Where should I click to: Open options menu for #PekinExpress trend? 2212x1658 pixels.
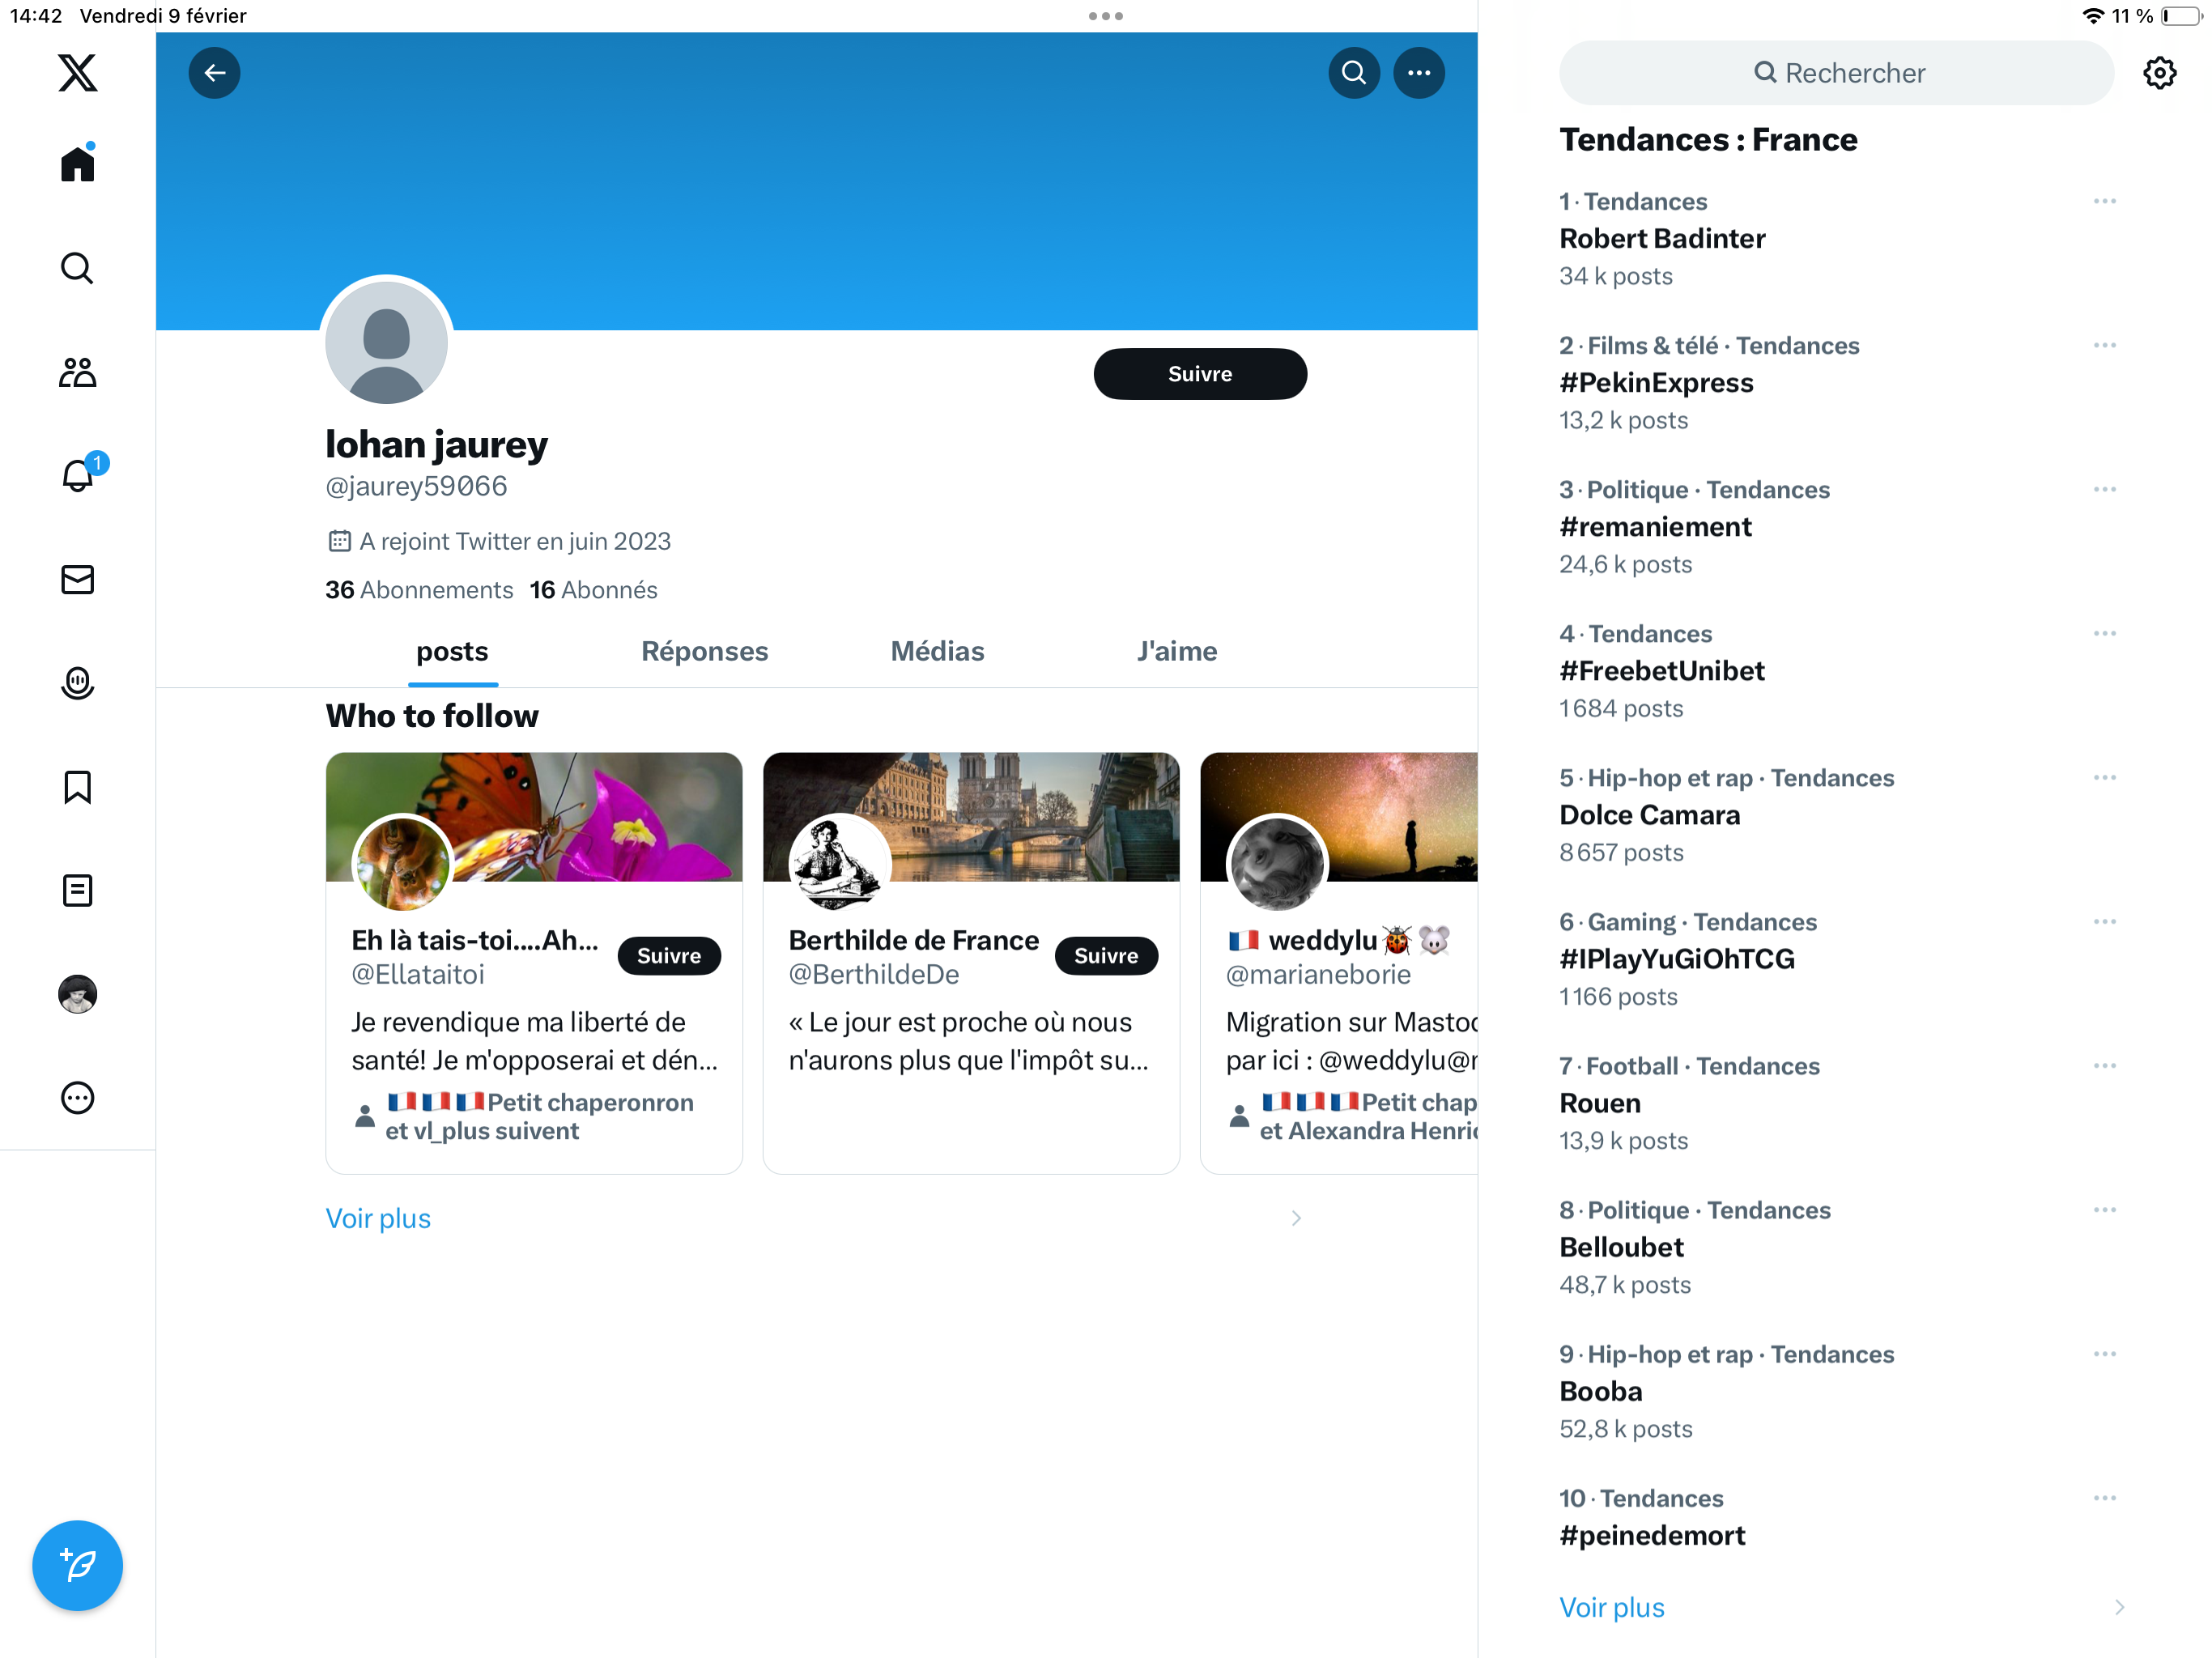(x=2104, y=345)
